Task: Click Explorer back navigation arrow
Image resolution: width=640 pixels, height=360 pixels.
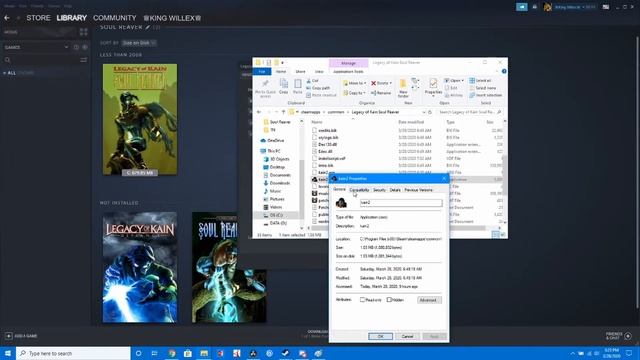Action: 259,112
